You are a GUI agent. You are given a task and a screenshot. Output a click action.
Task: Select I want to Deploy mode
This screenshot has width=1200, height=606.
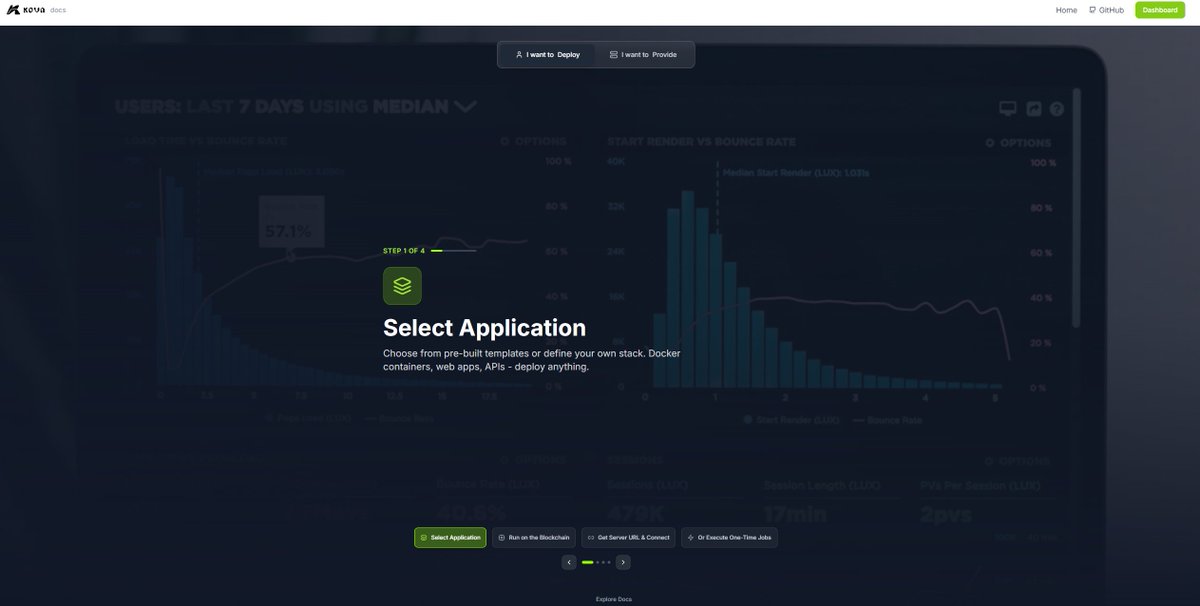(547, 52)
